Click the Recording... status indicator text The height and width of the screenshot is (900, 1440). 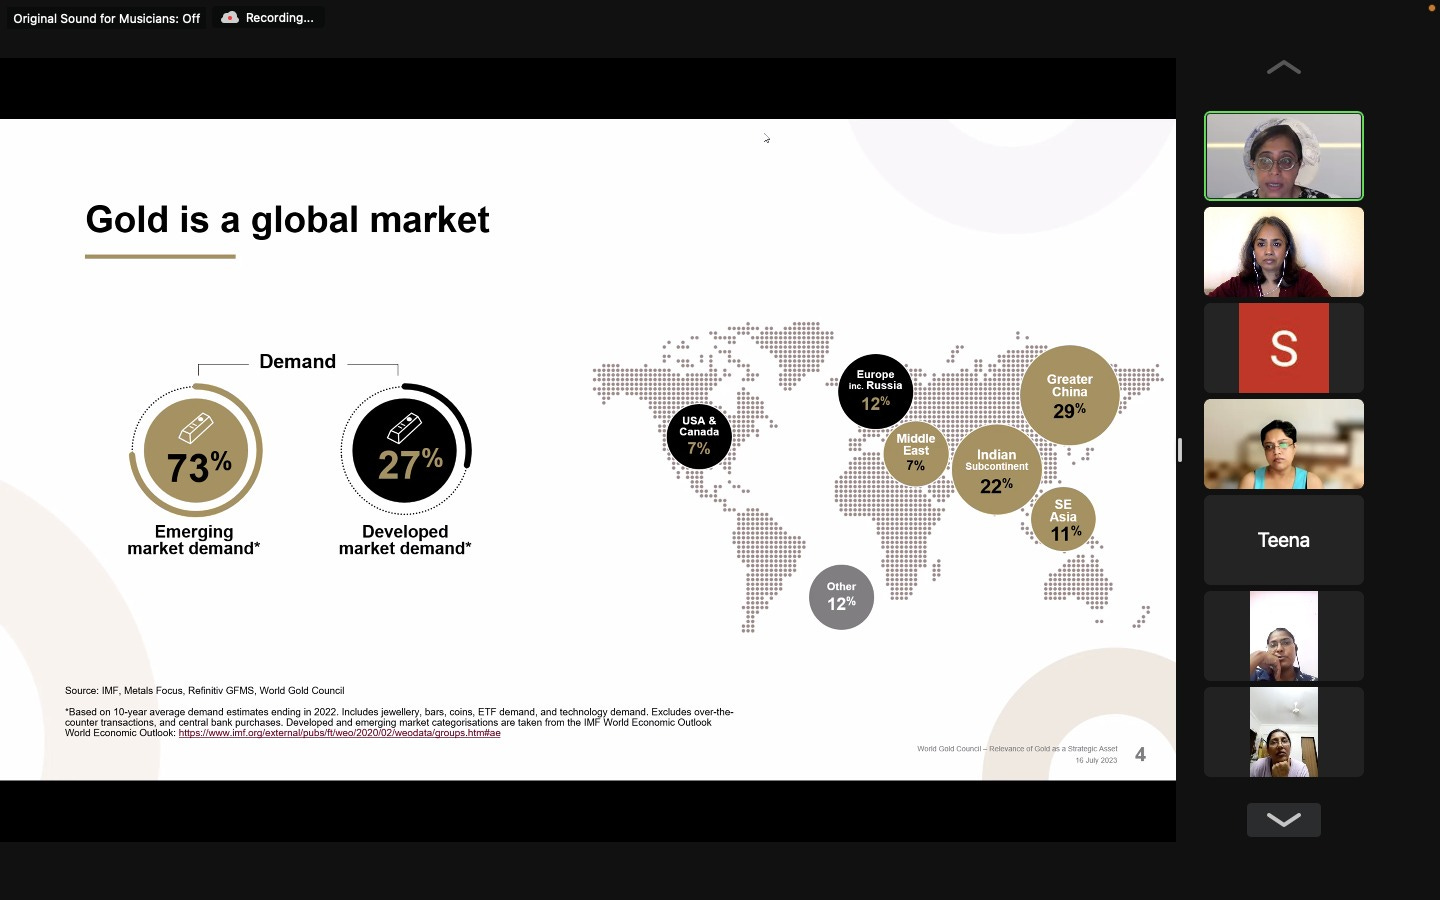[x=279, y=18]
